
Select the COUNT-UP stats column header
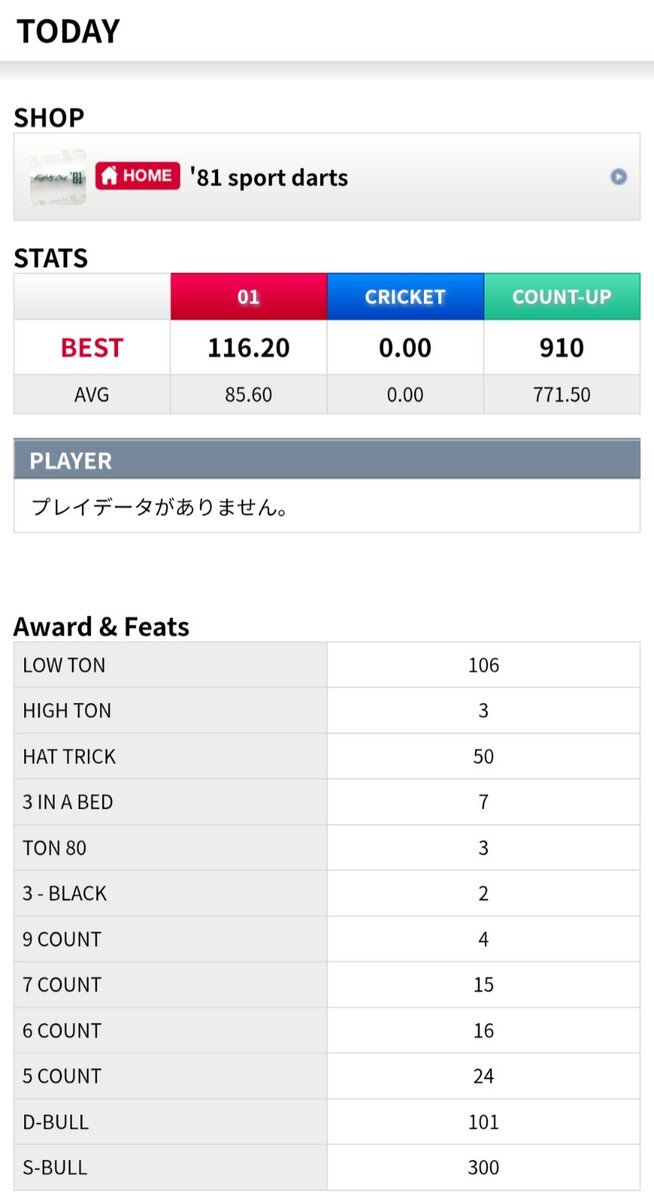pos(562,297)
